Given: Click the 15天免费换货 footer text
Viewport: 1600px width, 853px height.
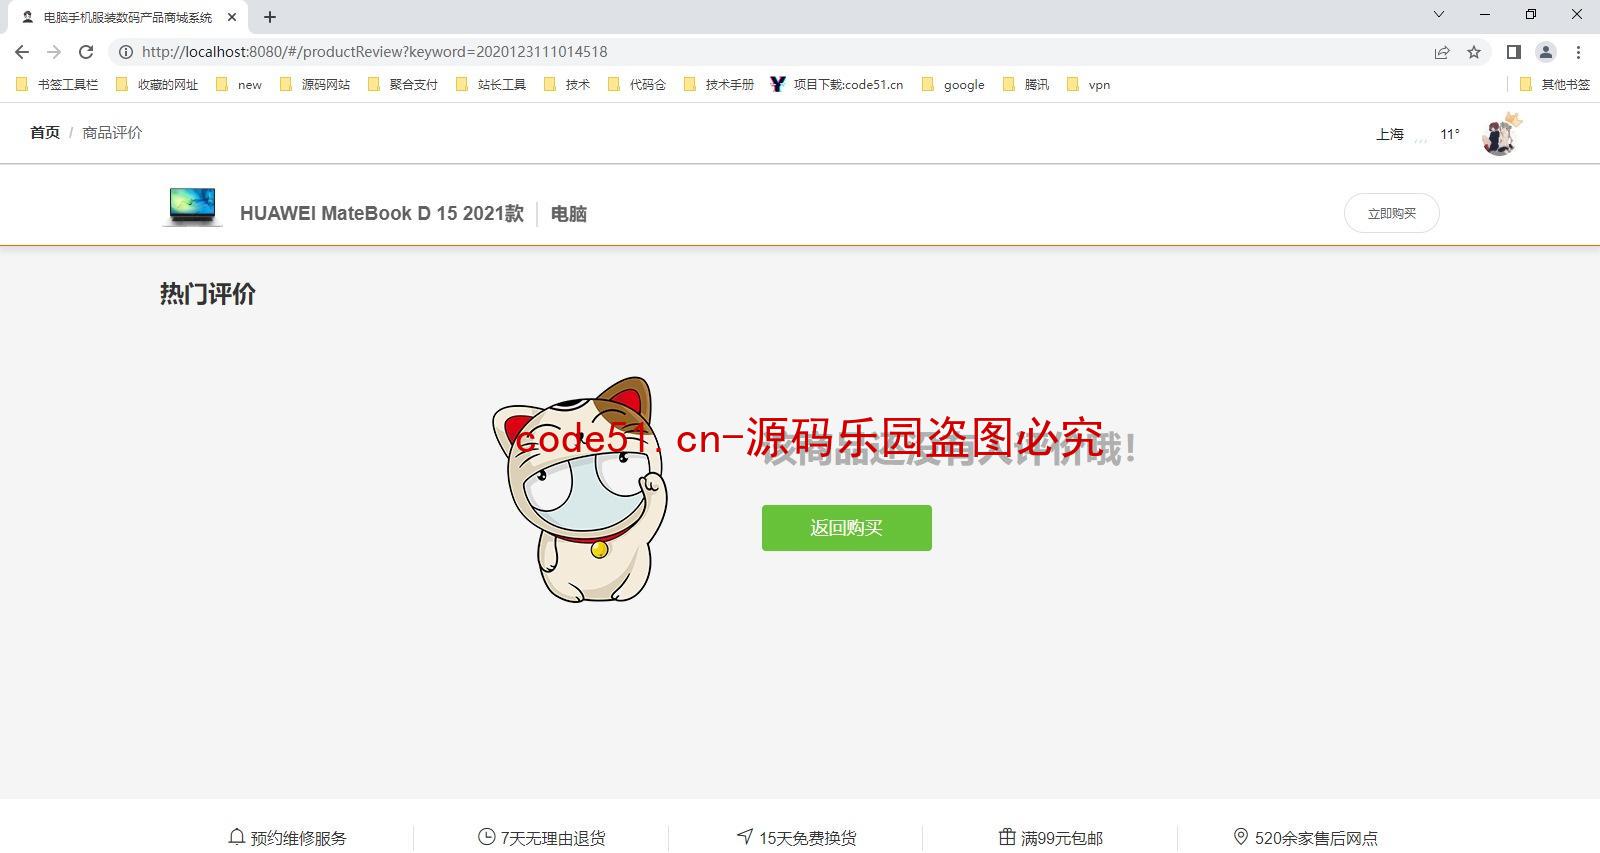Looking at the screenshot, I should (808, 838).
